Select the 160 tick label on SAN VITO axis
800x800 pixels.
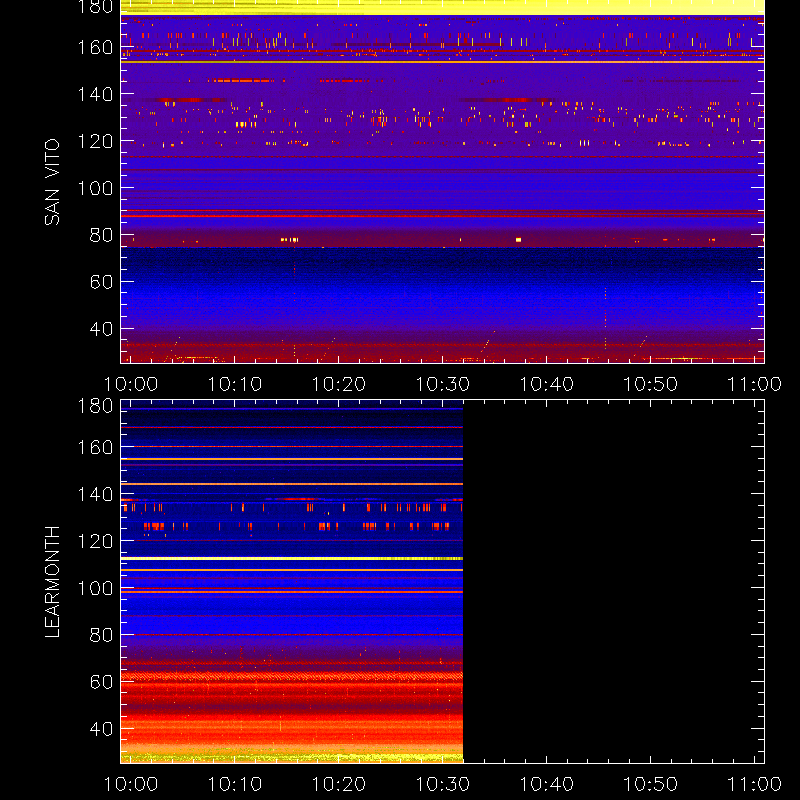[95, 47]
